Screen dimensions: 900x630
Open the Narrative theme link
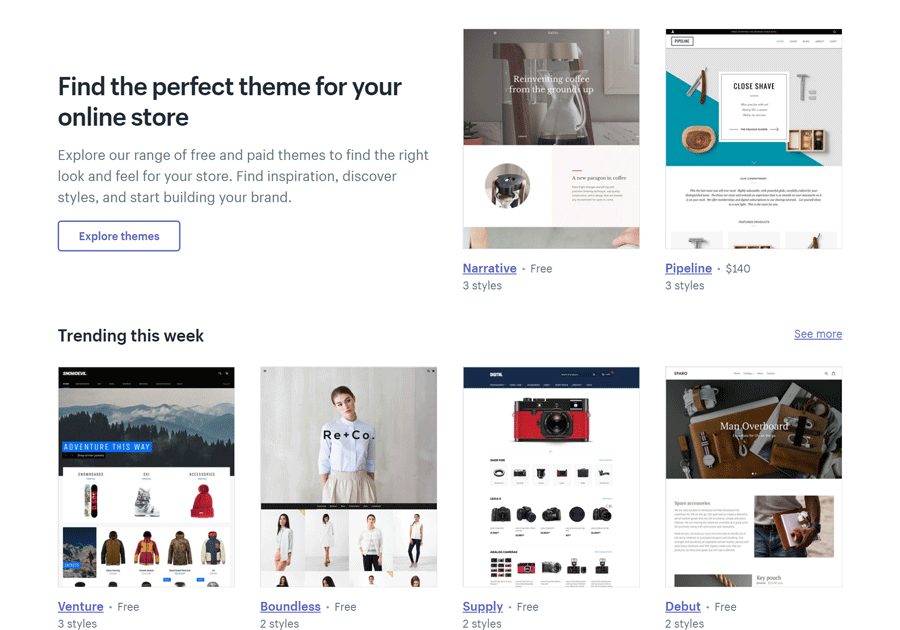(x=490, y=268)
